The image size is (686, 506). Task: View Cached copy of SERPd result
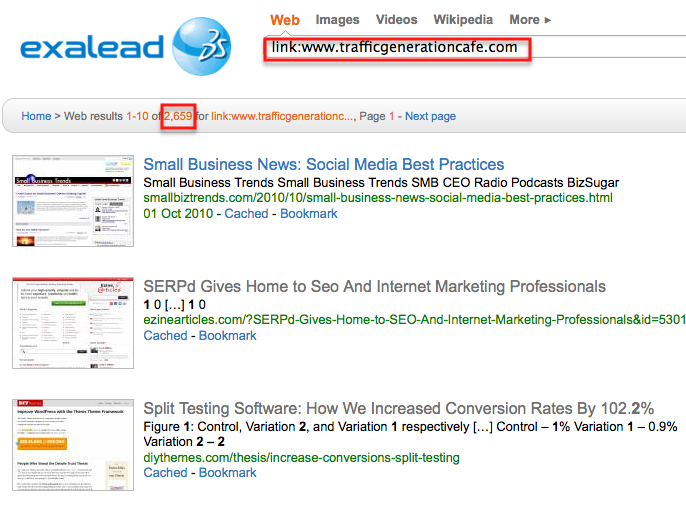(165, 335)
